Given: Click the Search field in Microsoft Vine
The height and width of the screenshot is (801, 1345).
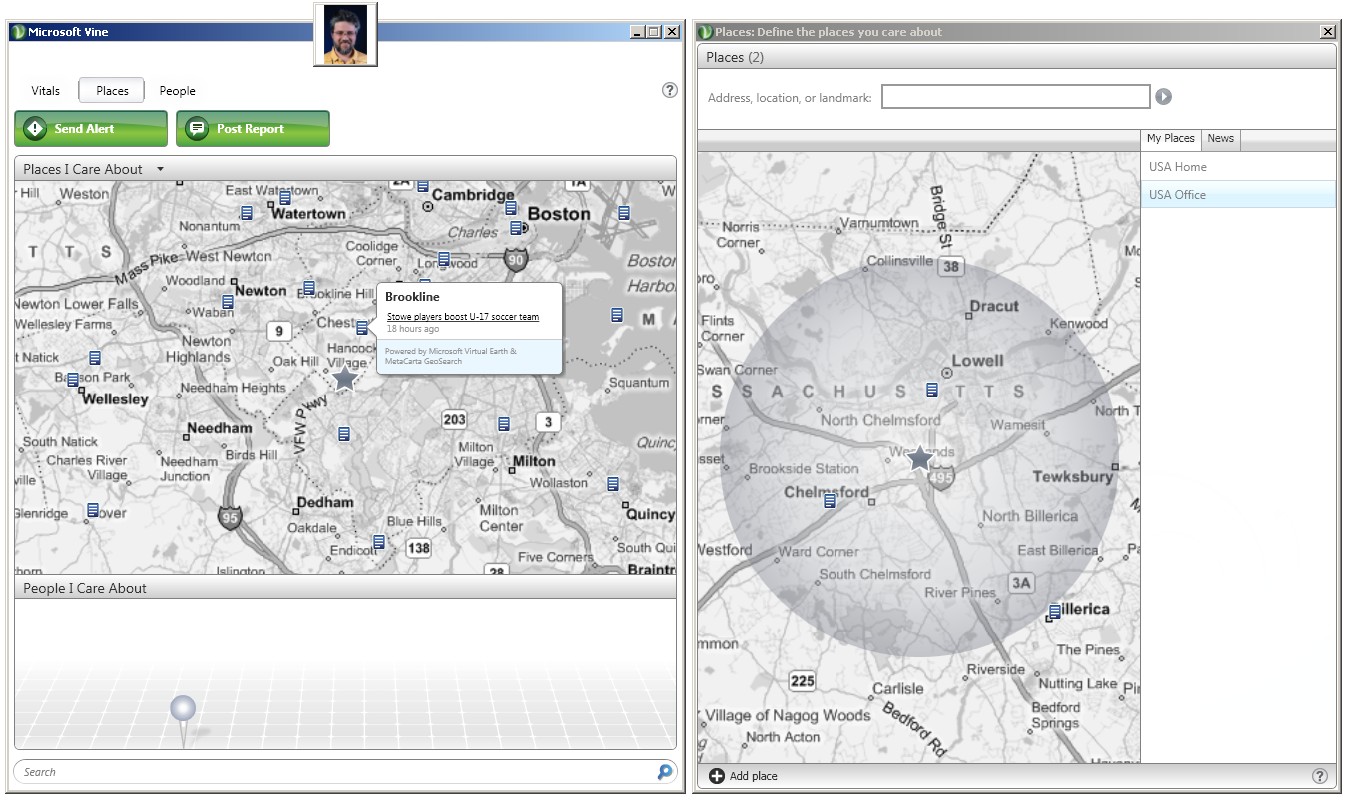Looking at the screenshot, I should tap(335, 772).
